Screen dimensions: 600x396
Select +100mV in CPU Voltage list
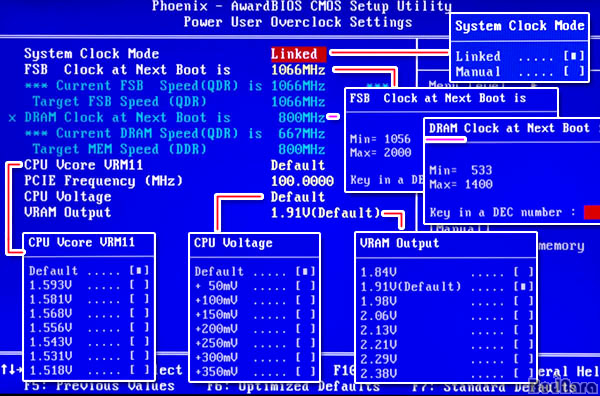click(x=255, y=300)
